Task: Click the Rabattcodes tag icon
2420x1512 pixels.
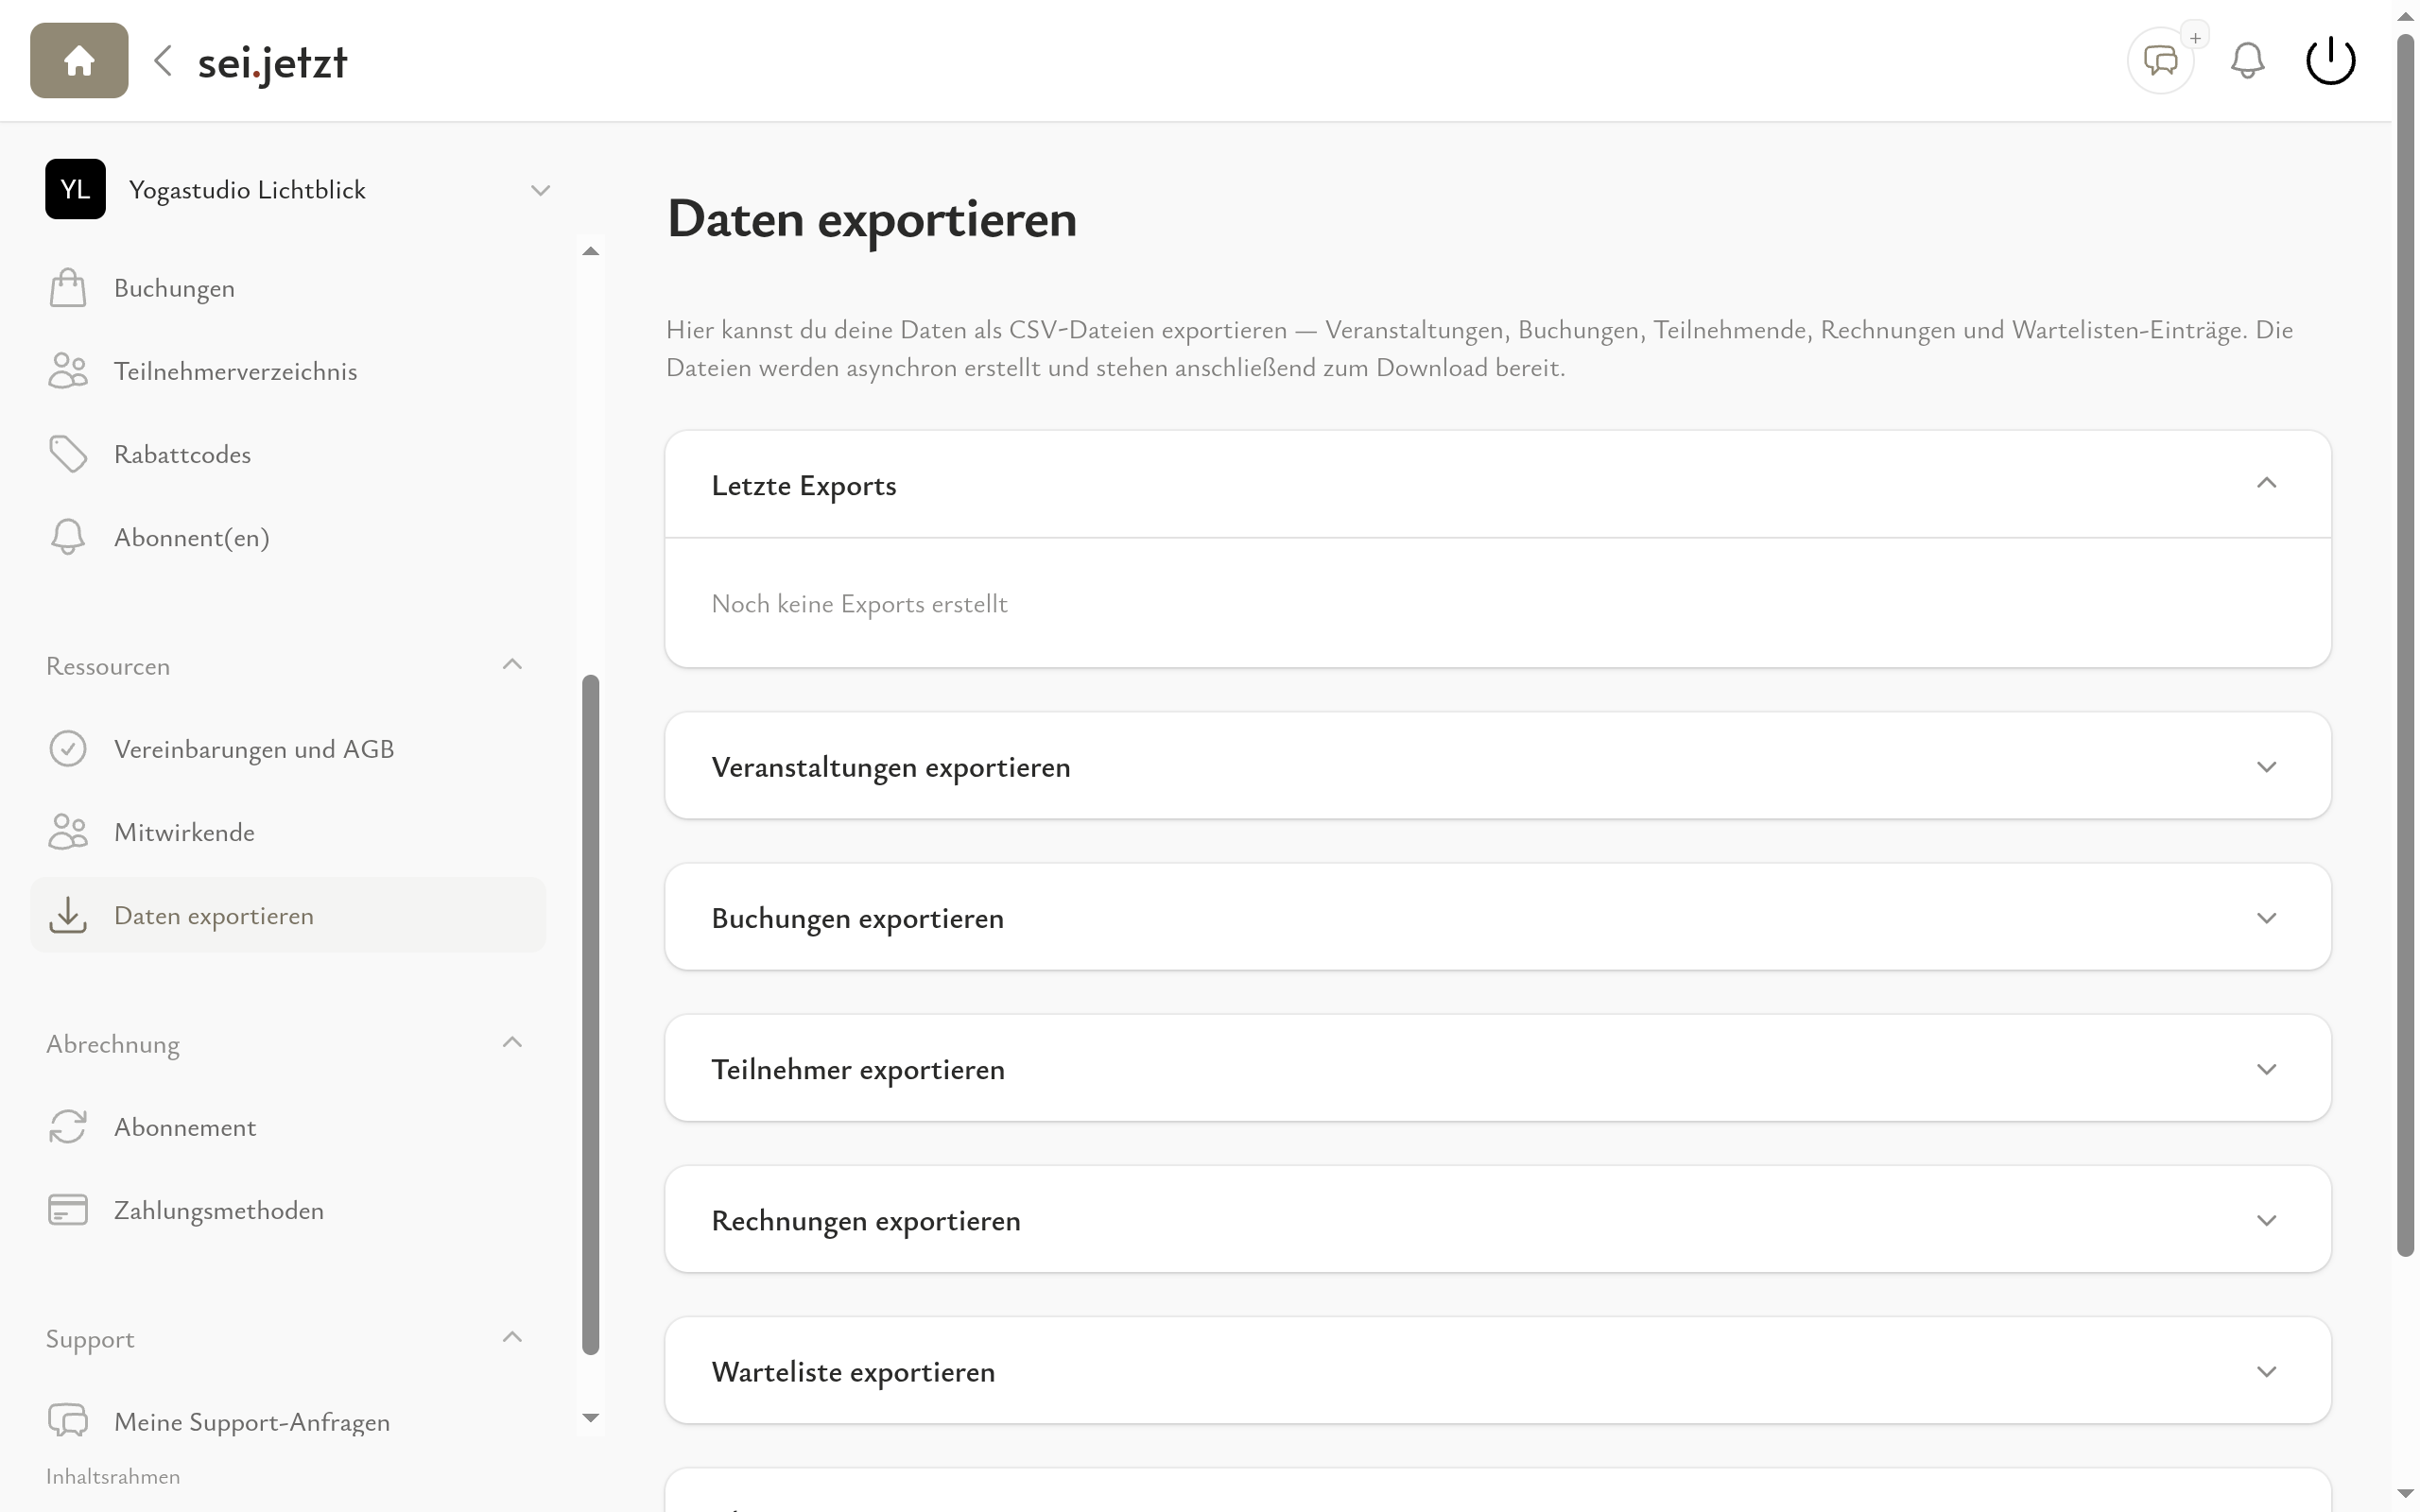Action: 68,454
